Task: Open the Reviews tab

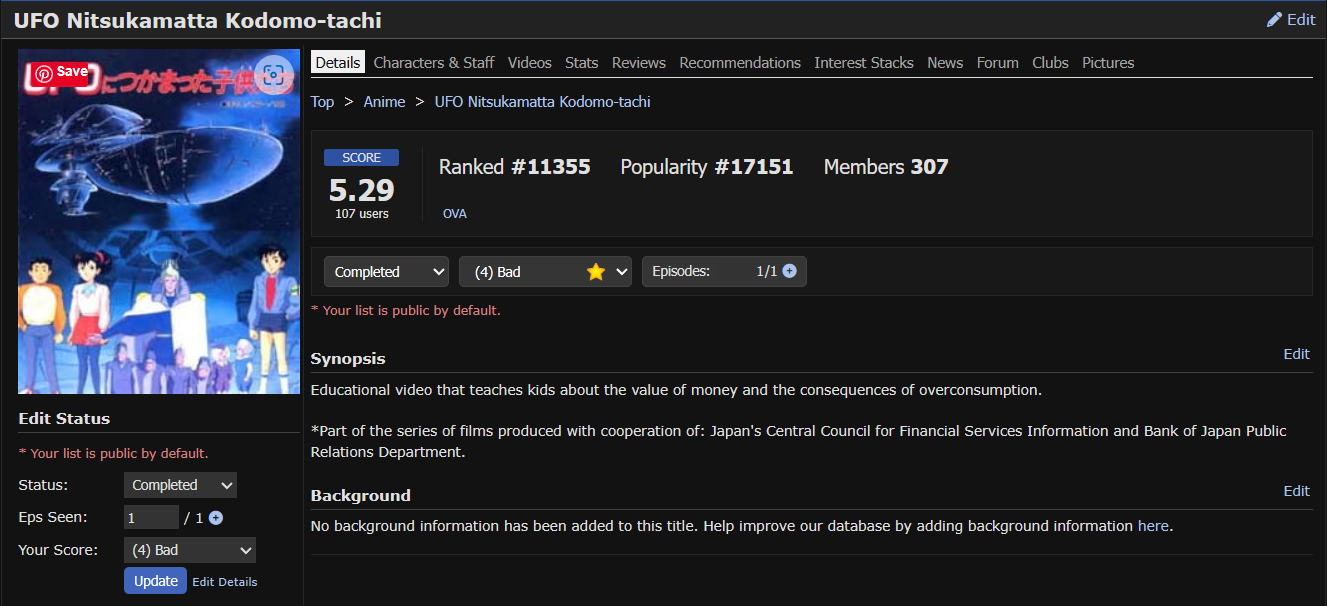Action: coord(639,62)
